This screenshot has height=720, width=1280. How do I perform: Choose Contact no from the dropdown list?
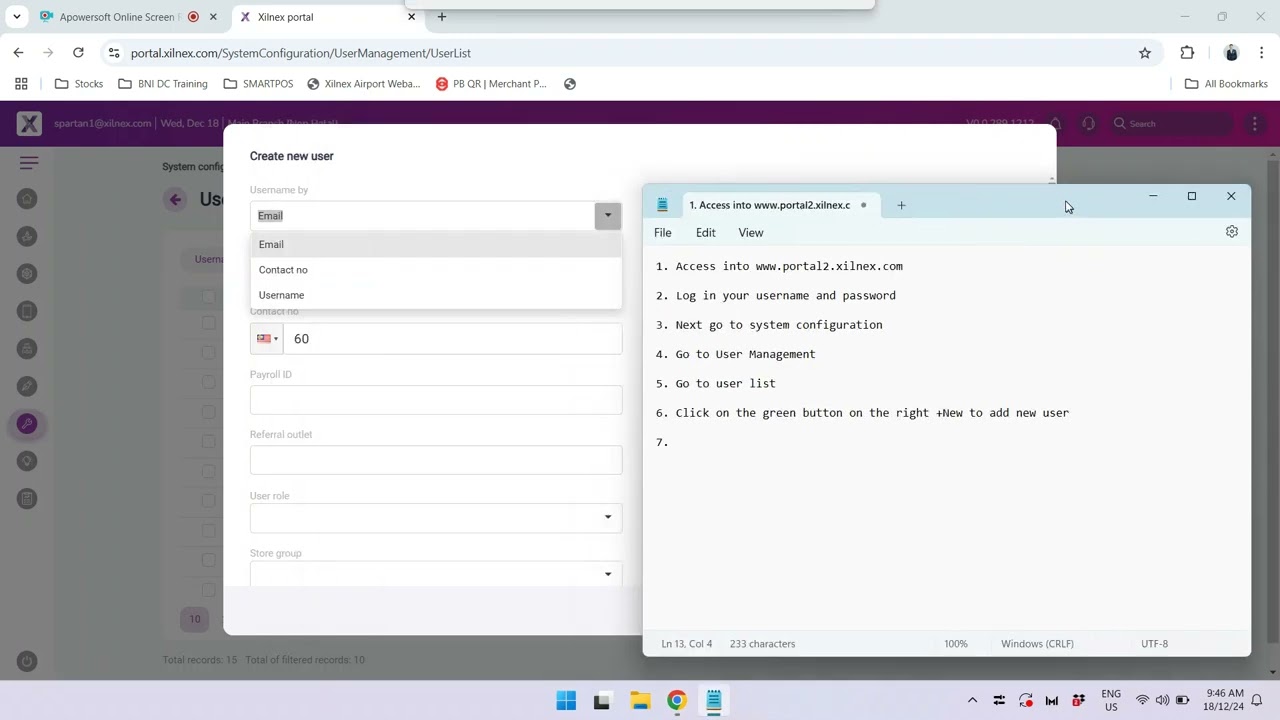pos(436,270)
